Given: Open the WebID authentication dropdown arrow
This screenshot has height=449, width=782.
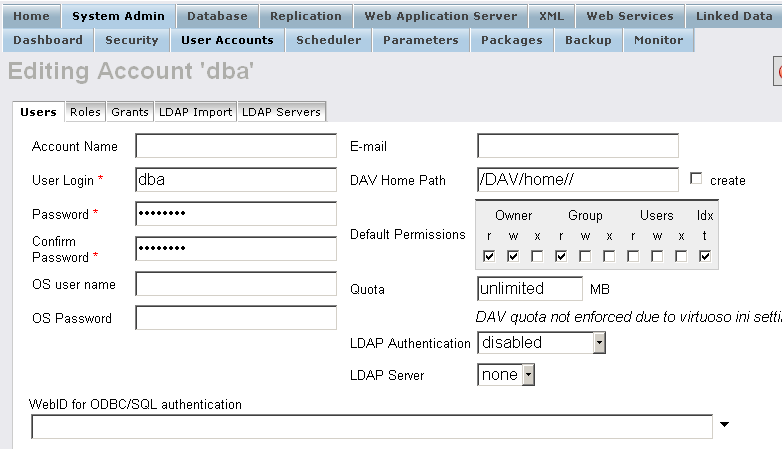Looking at the screenshot, I should click(x=724, y=425).
